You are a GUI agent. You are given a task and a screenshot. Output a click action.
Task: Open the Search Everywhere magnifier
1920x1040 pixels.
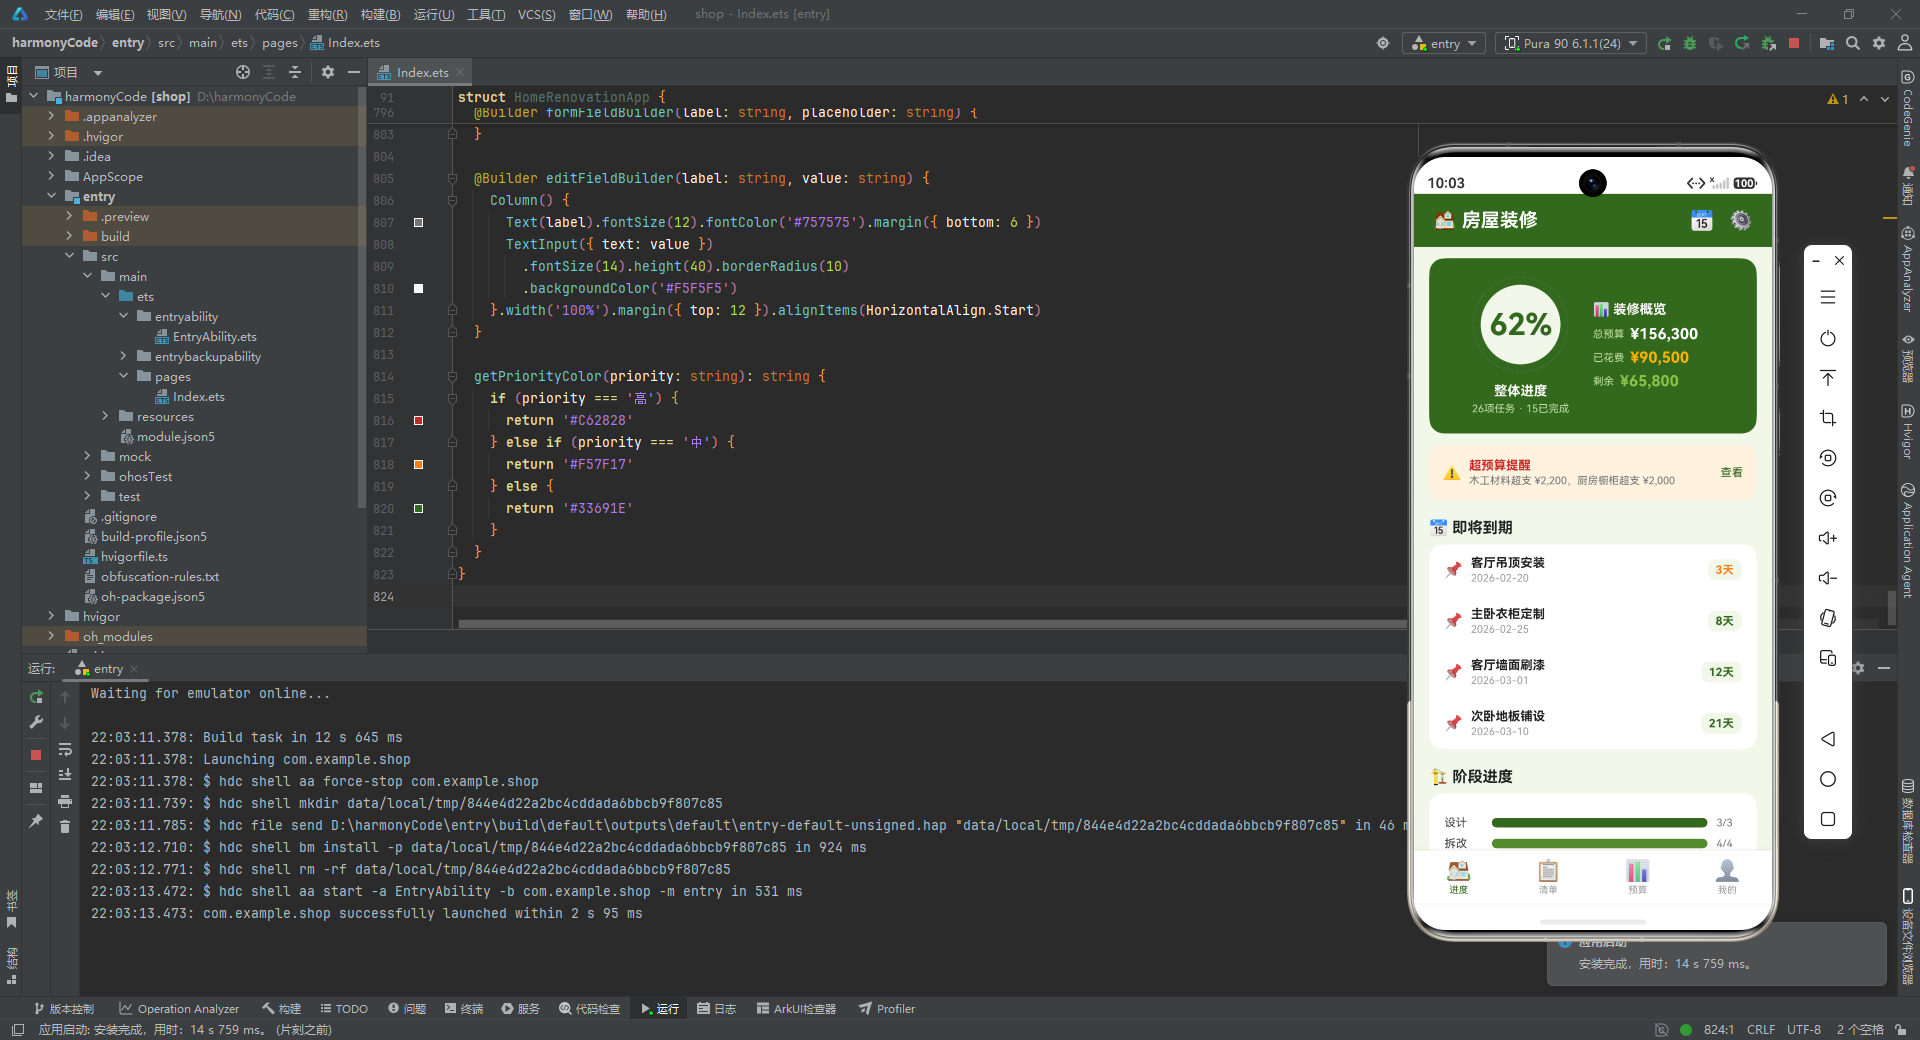[1853, 43]
